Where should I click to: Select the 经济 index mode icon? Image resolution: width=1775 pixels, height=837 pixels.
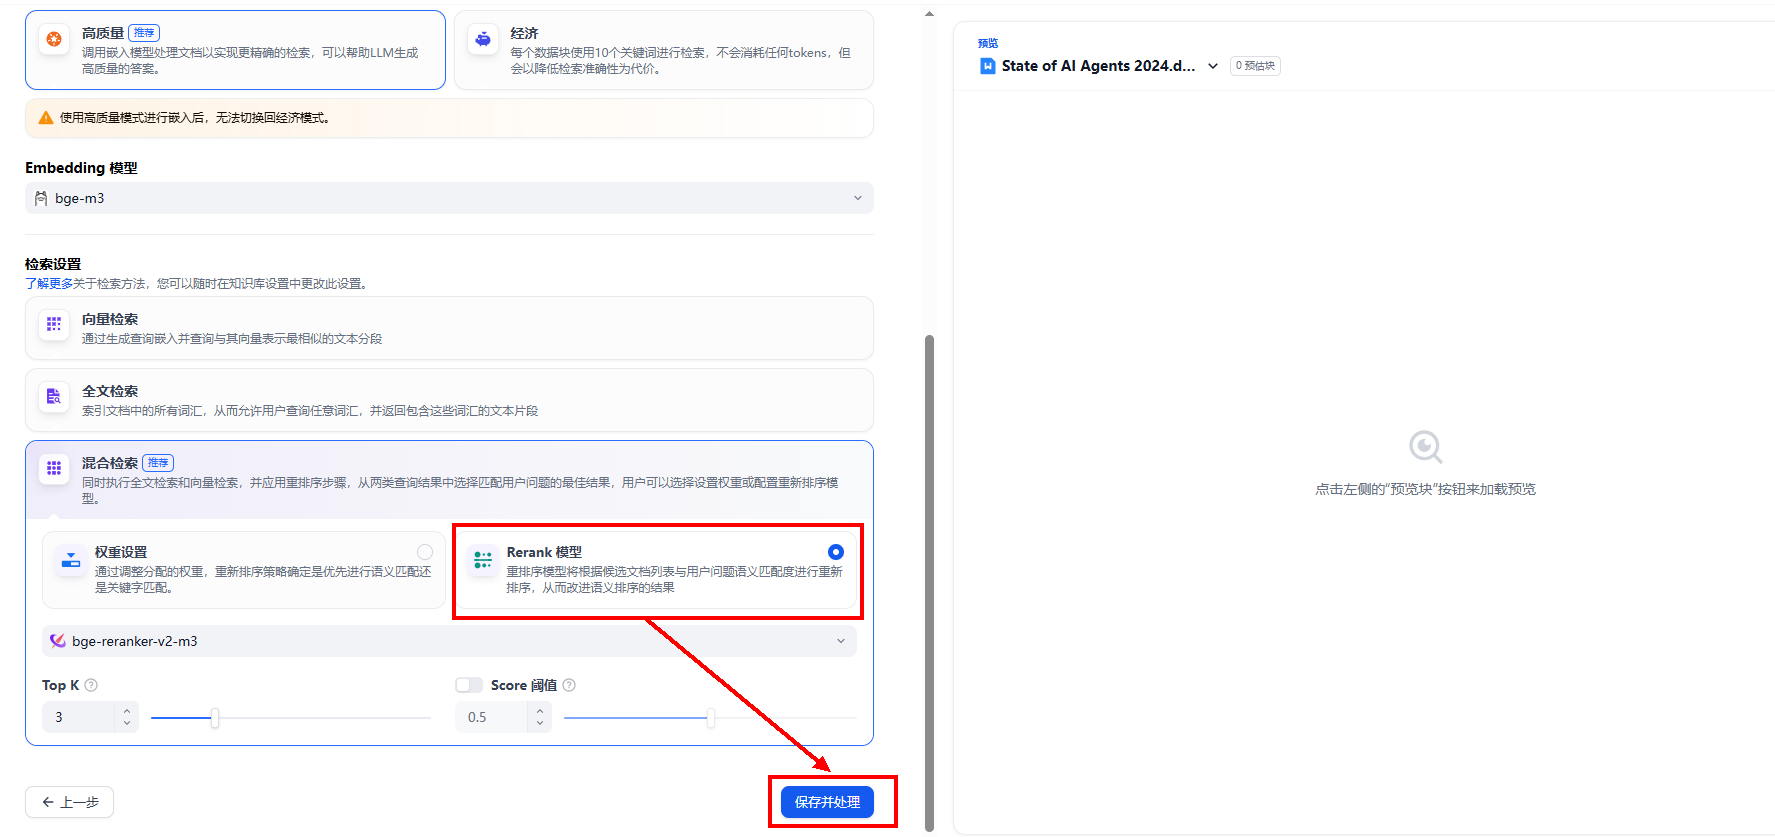483,39
